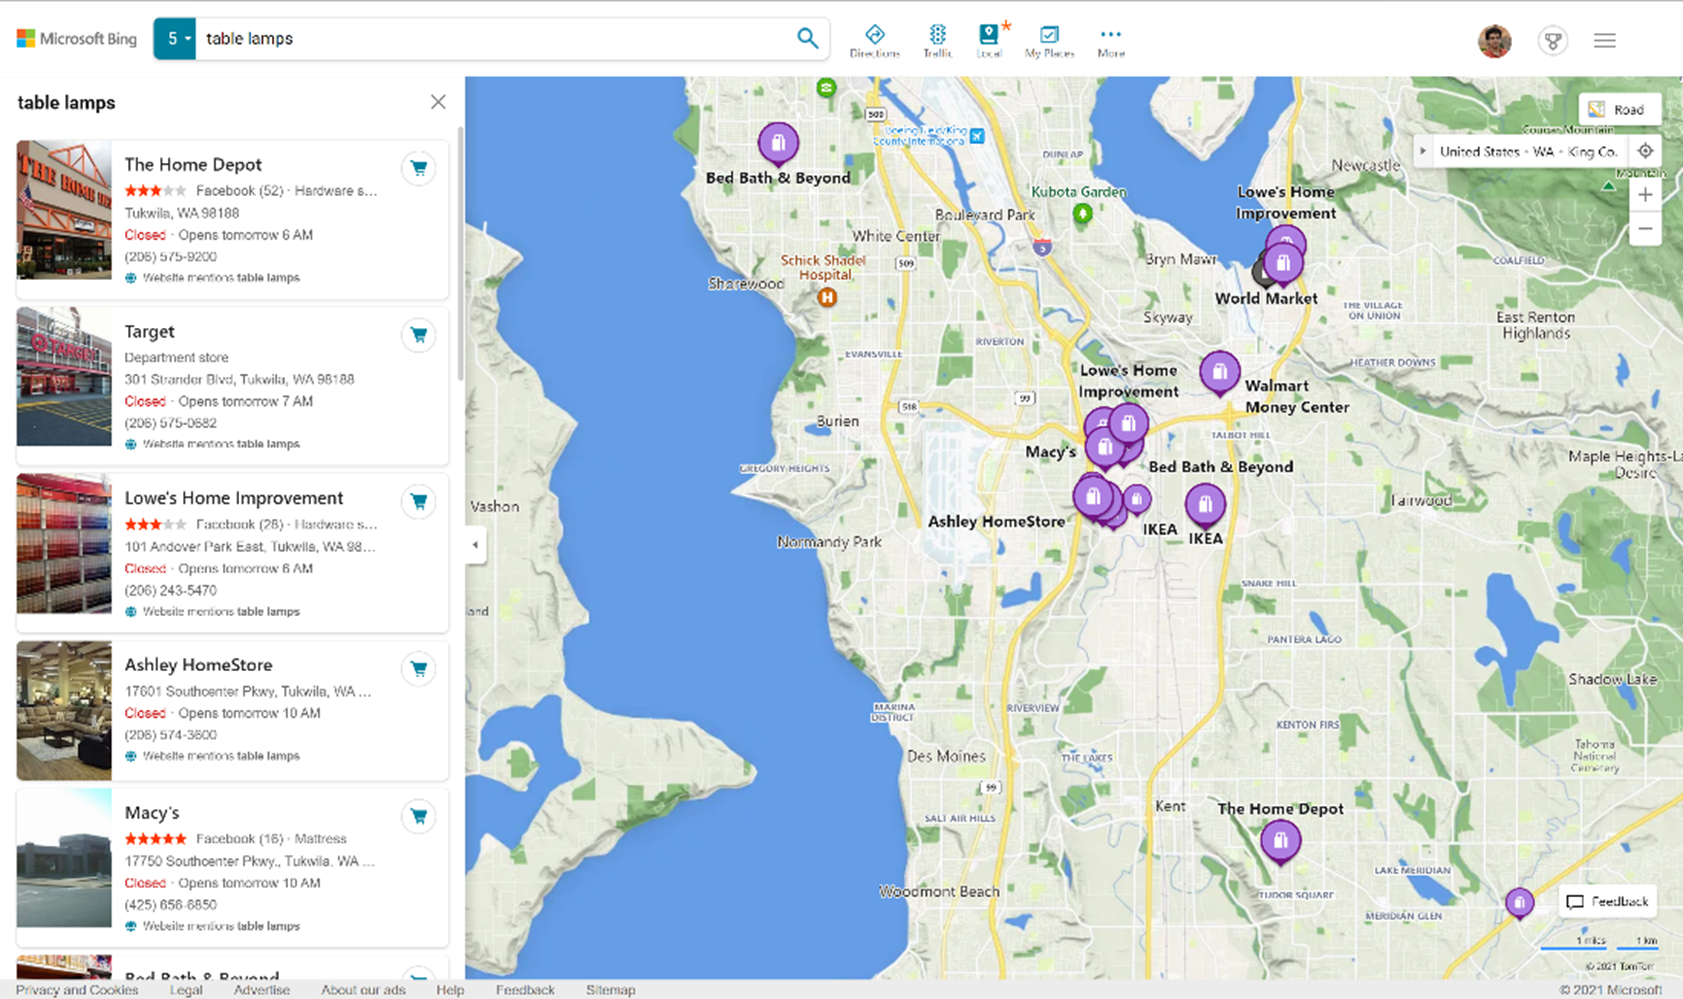The image size is (1683, 999).
Task: Click The Home Depot map pin near Kent
Action: pyautogui.click(x=1280, y=842)
